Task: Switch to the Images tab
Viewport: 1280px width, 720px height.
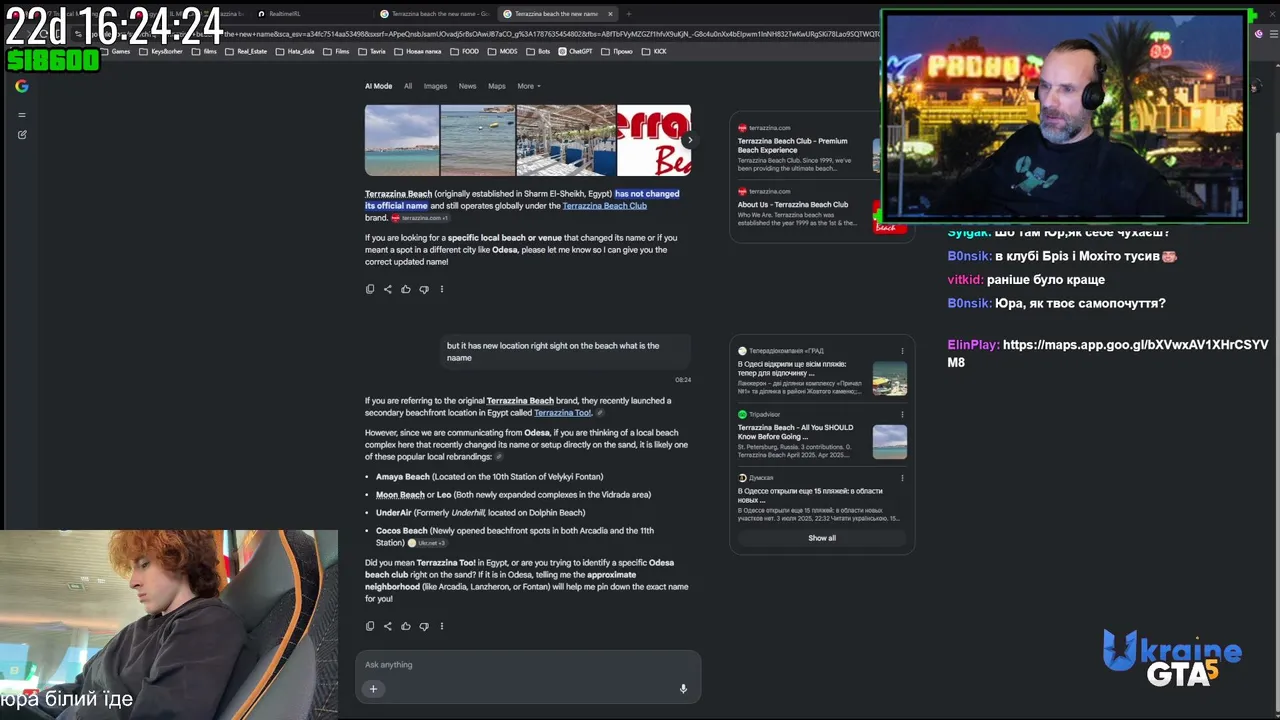Action: coord(435,86)
